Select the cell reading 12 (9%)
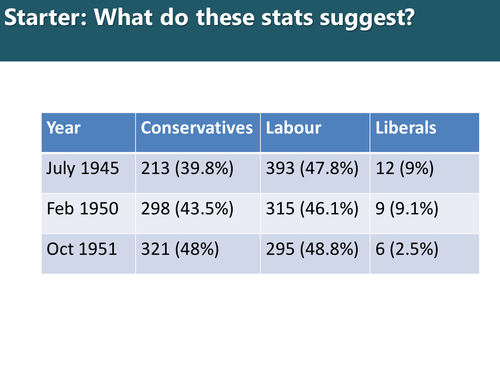 point(425,173)
